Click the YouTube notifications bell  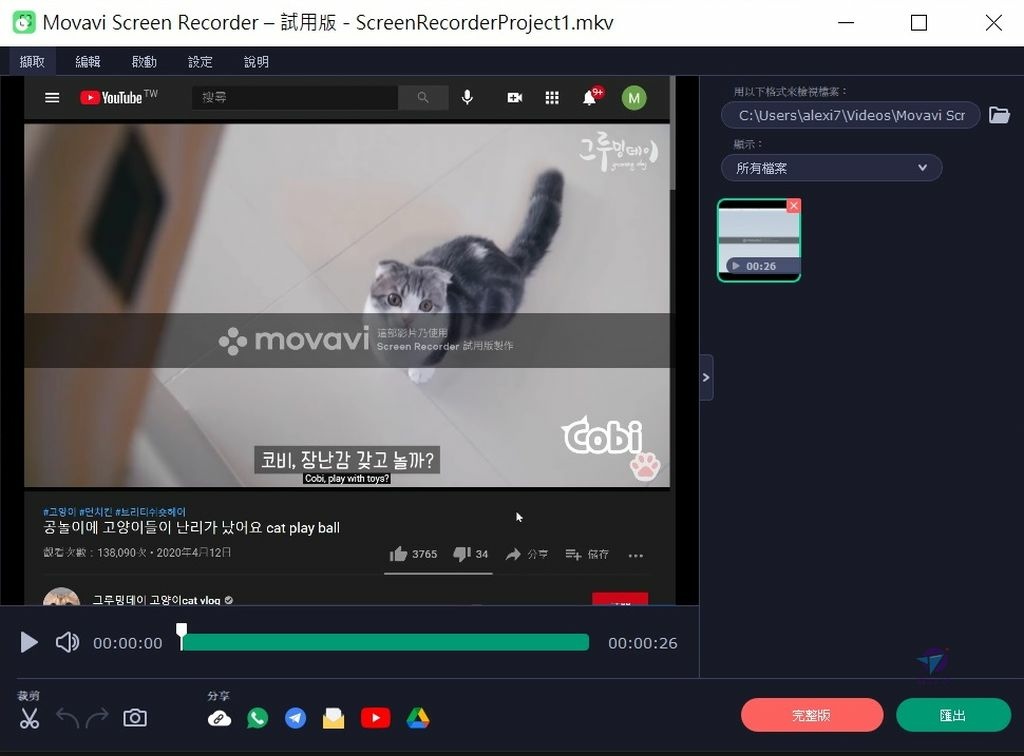[x=590, y=97]
